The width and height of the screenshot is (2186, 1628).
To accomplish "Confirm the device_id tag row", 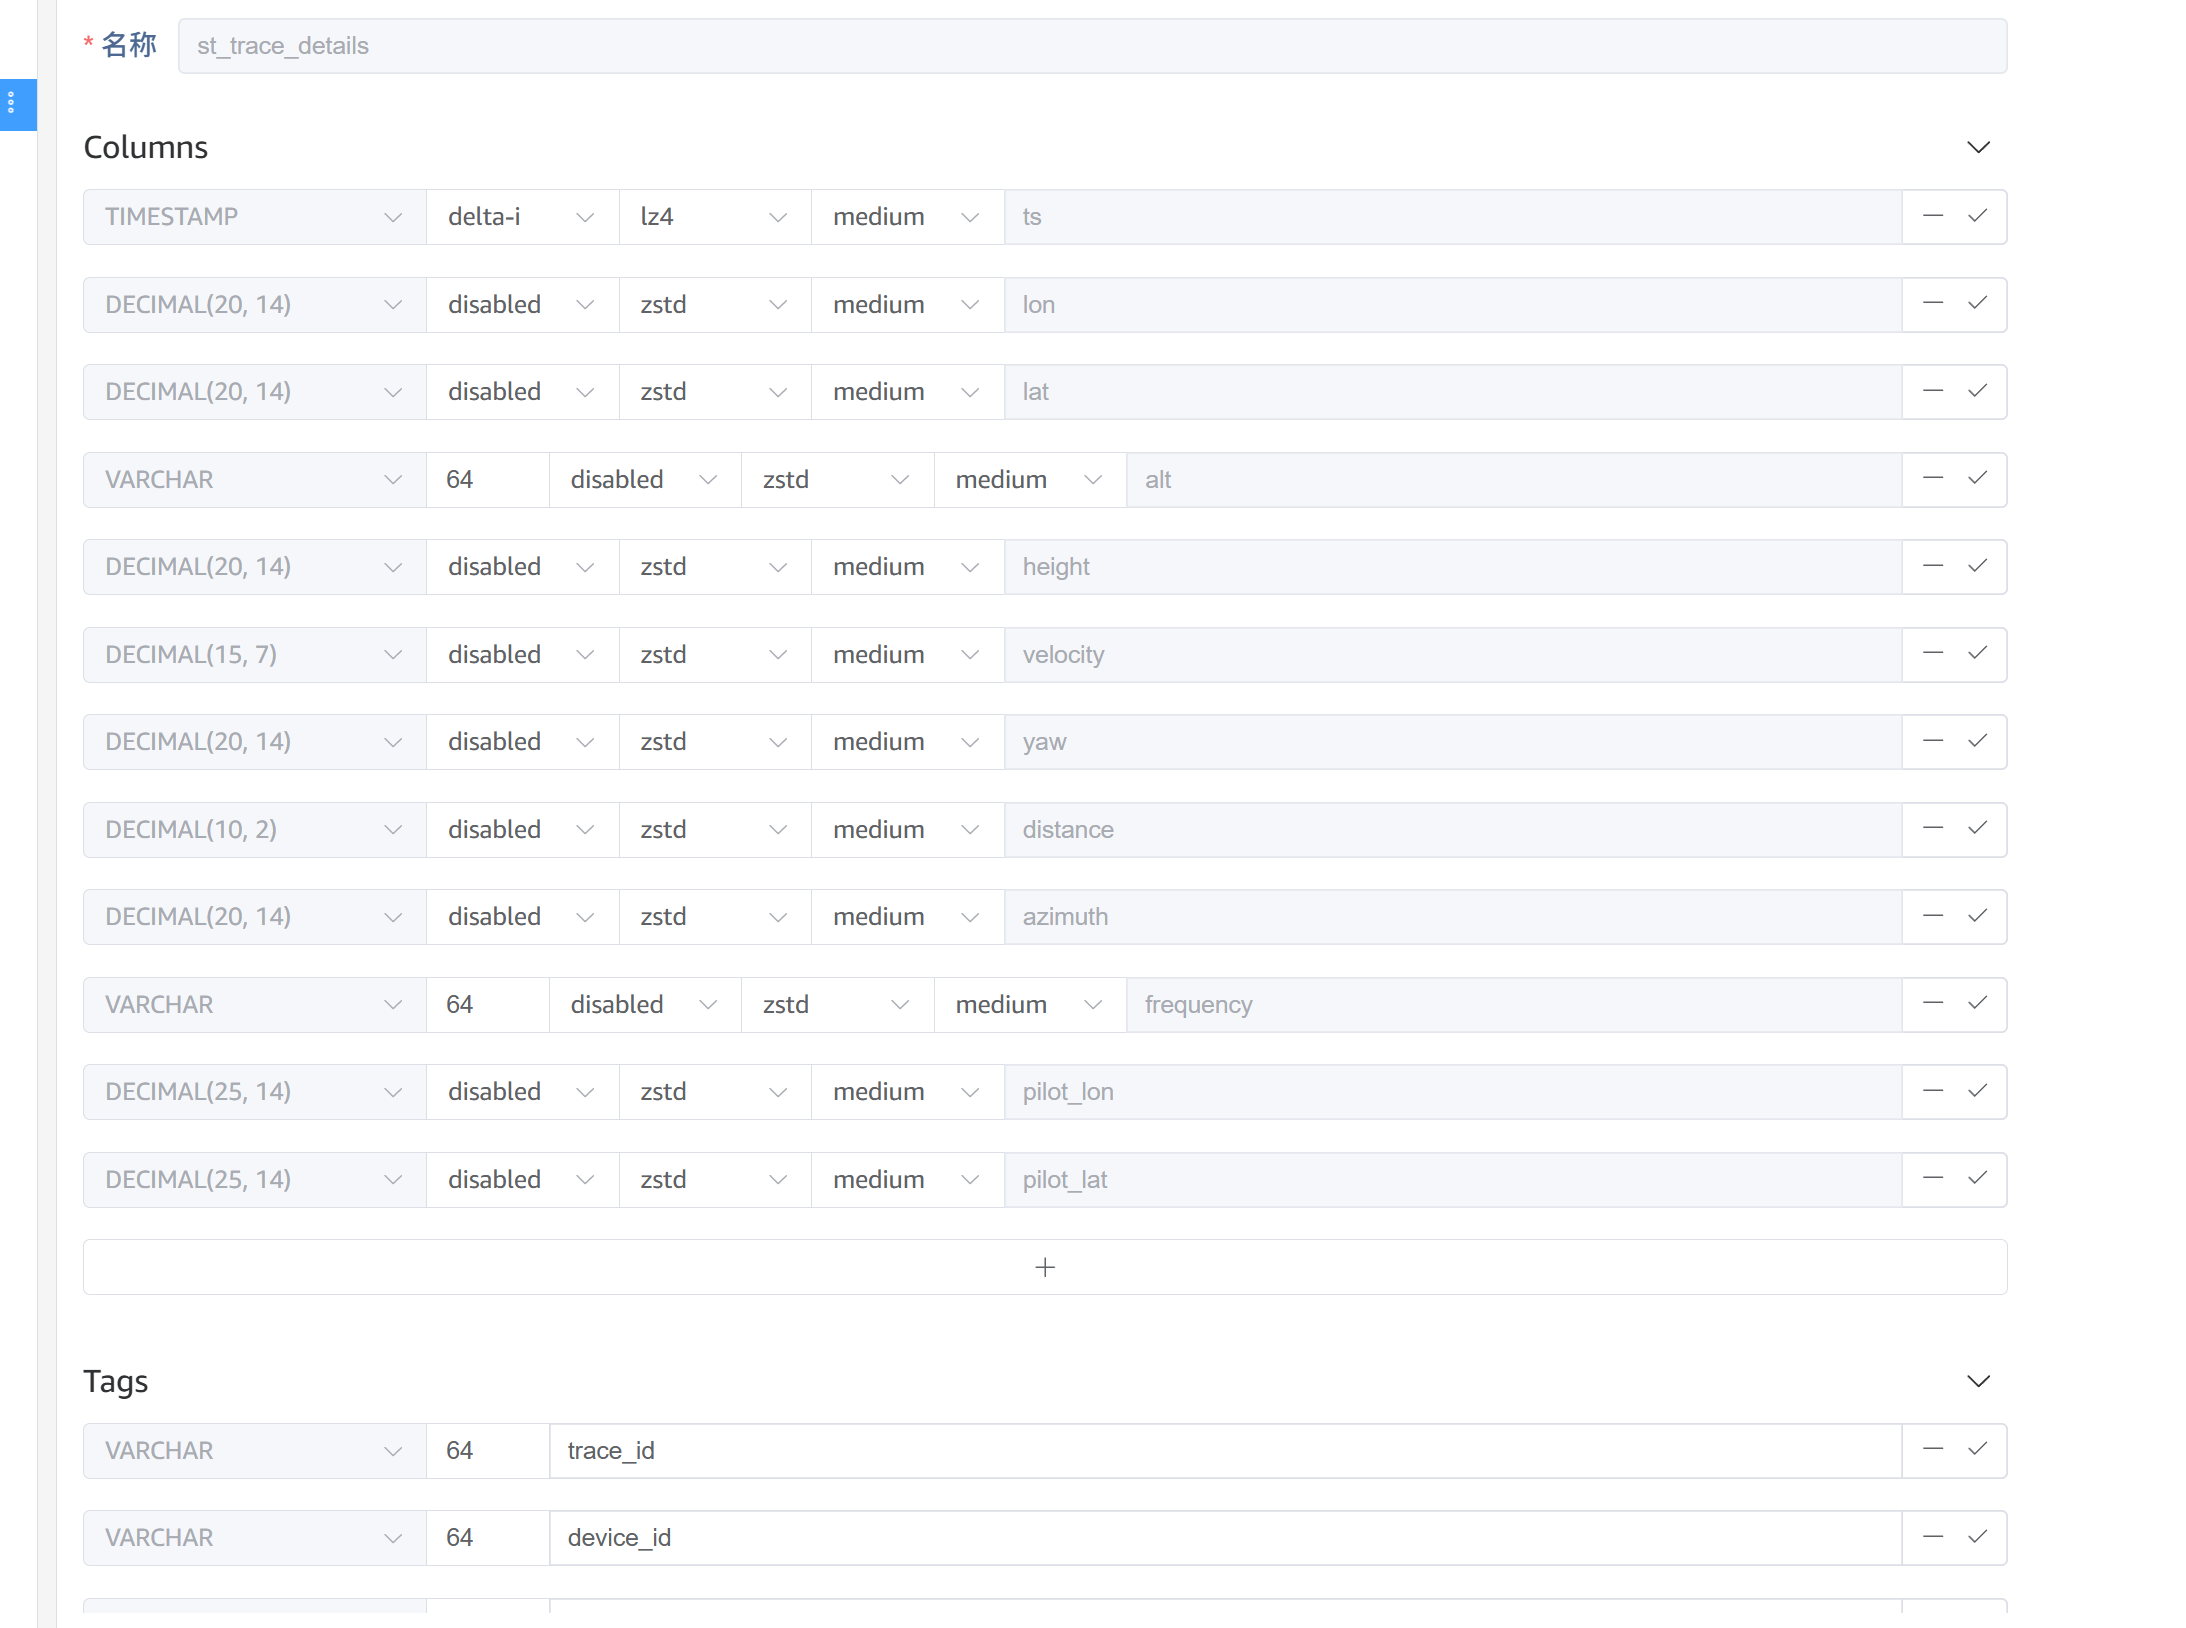I will click(1978, 1537).
